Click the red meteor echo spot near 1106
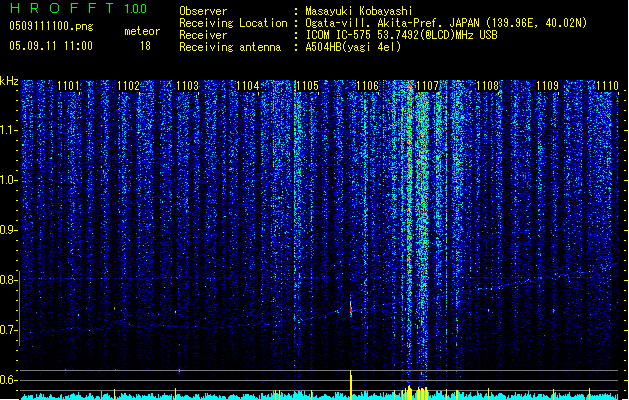629x400 pixels. 351,309
